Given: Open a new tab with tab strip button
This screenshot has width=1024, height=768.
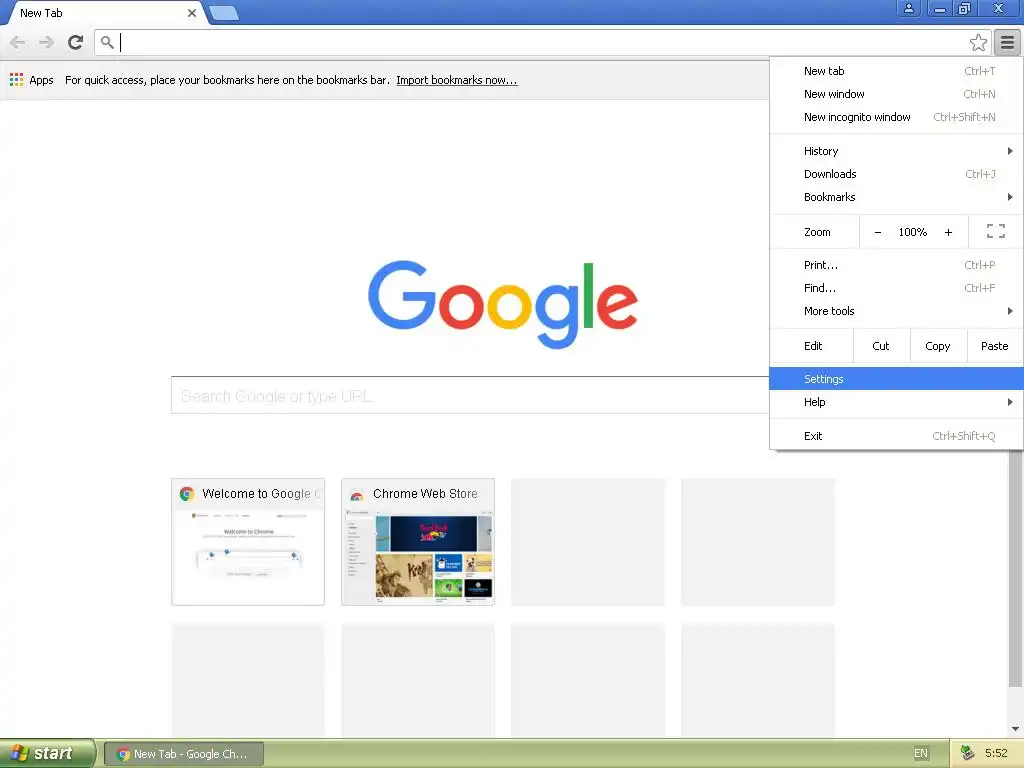Looking at the screenshot, I should point(224,13).
